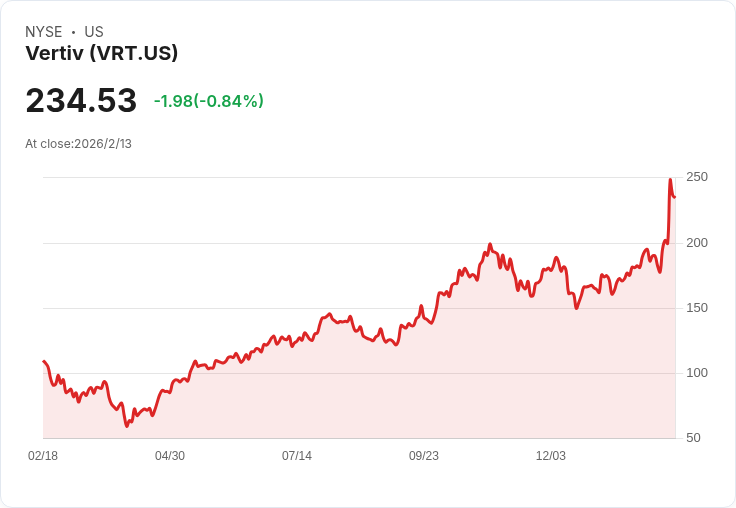The height and width of the screenshot is (508, 736).
Task: Click the 250 price axis label
Action: (x=697, y=177)
